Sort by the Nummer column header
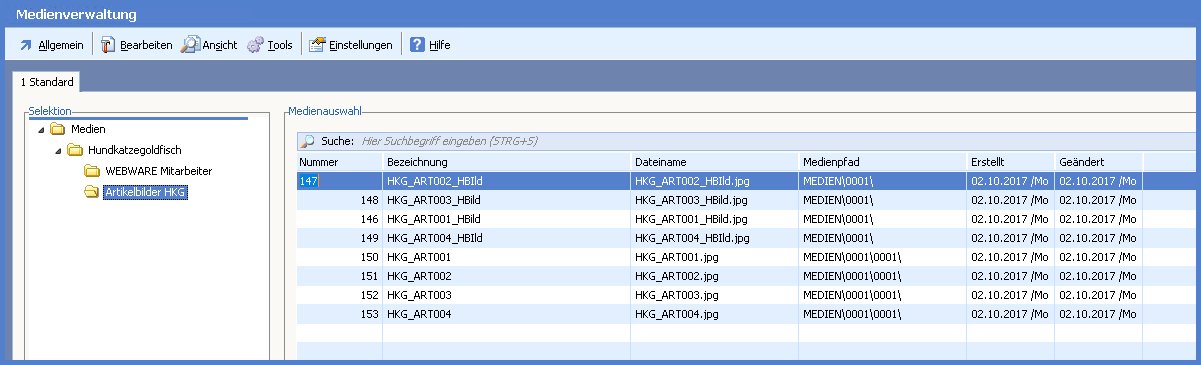The width and height of the screenshot is (1201, 365). pyautogui.click(x=340, y=162)
